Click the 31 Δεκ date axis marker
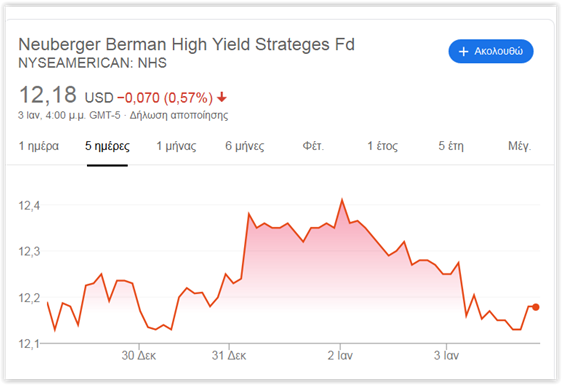Viewport: 562px width, 386px height. (229, 355)
